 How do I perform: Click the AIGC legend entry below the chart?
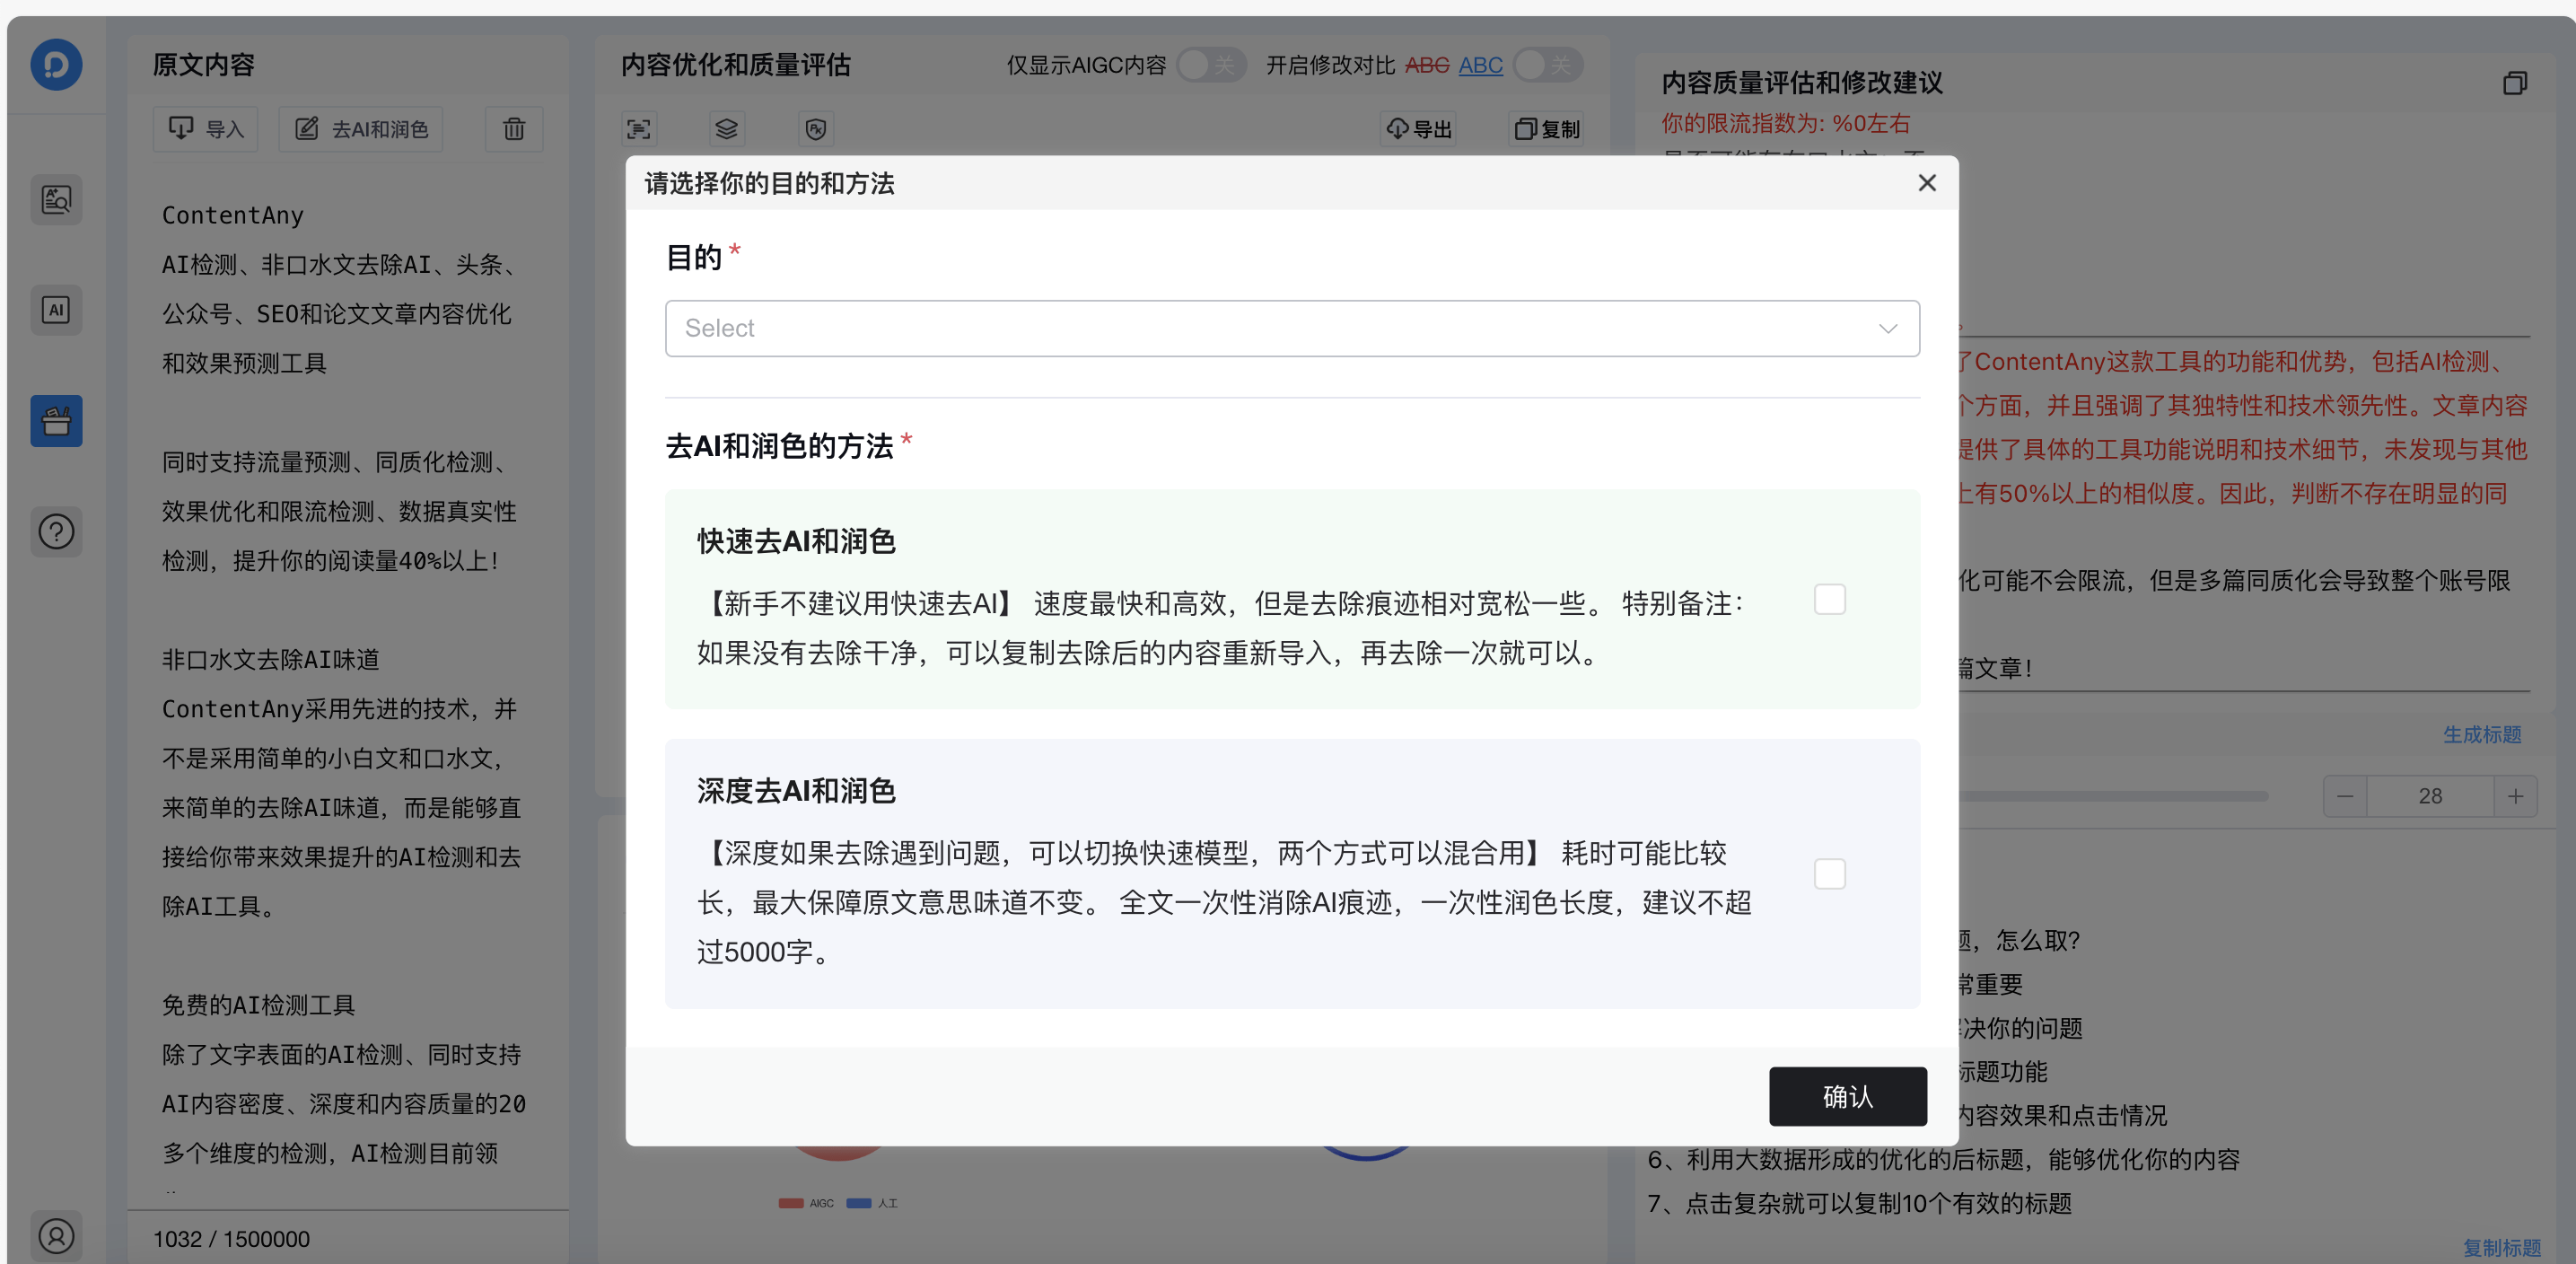806,1203
